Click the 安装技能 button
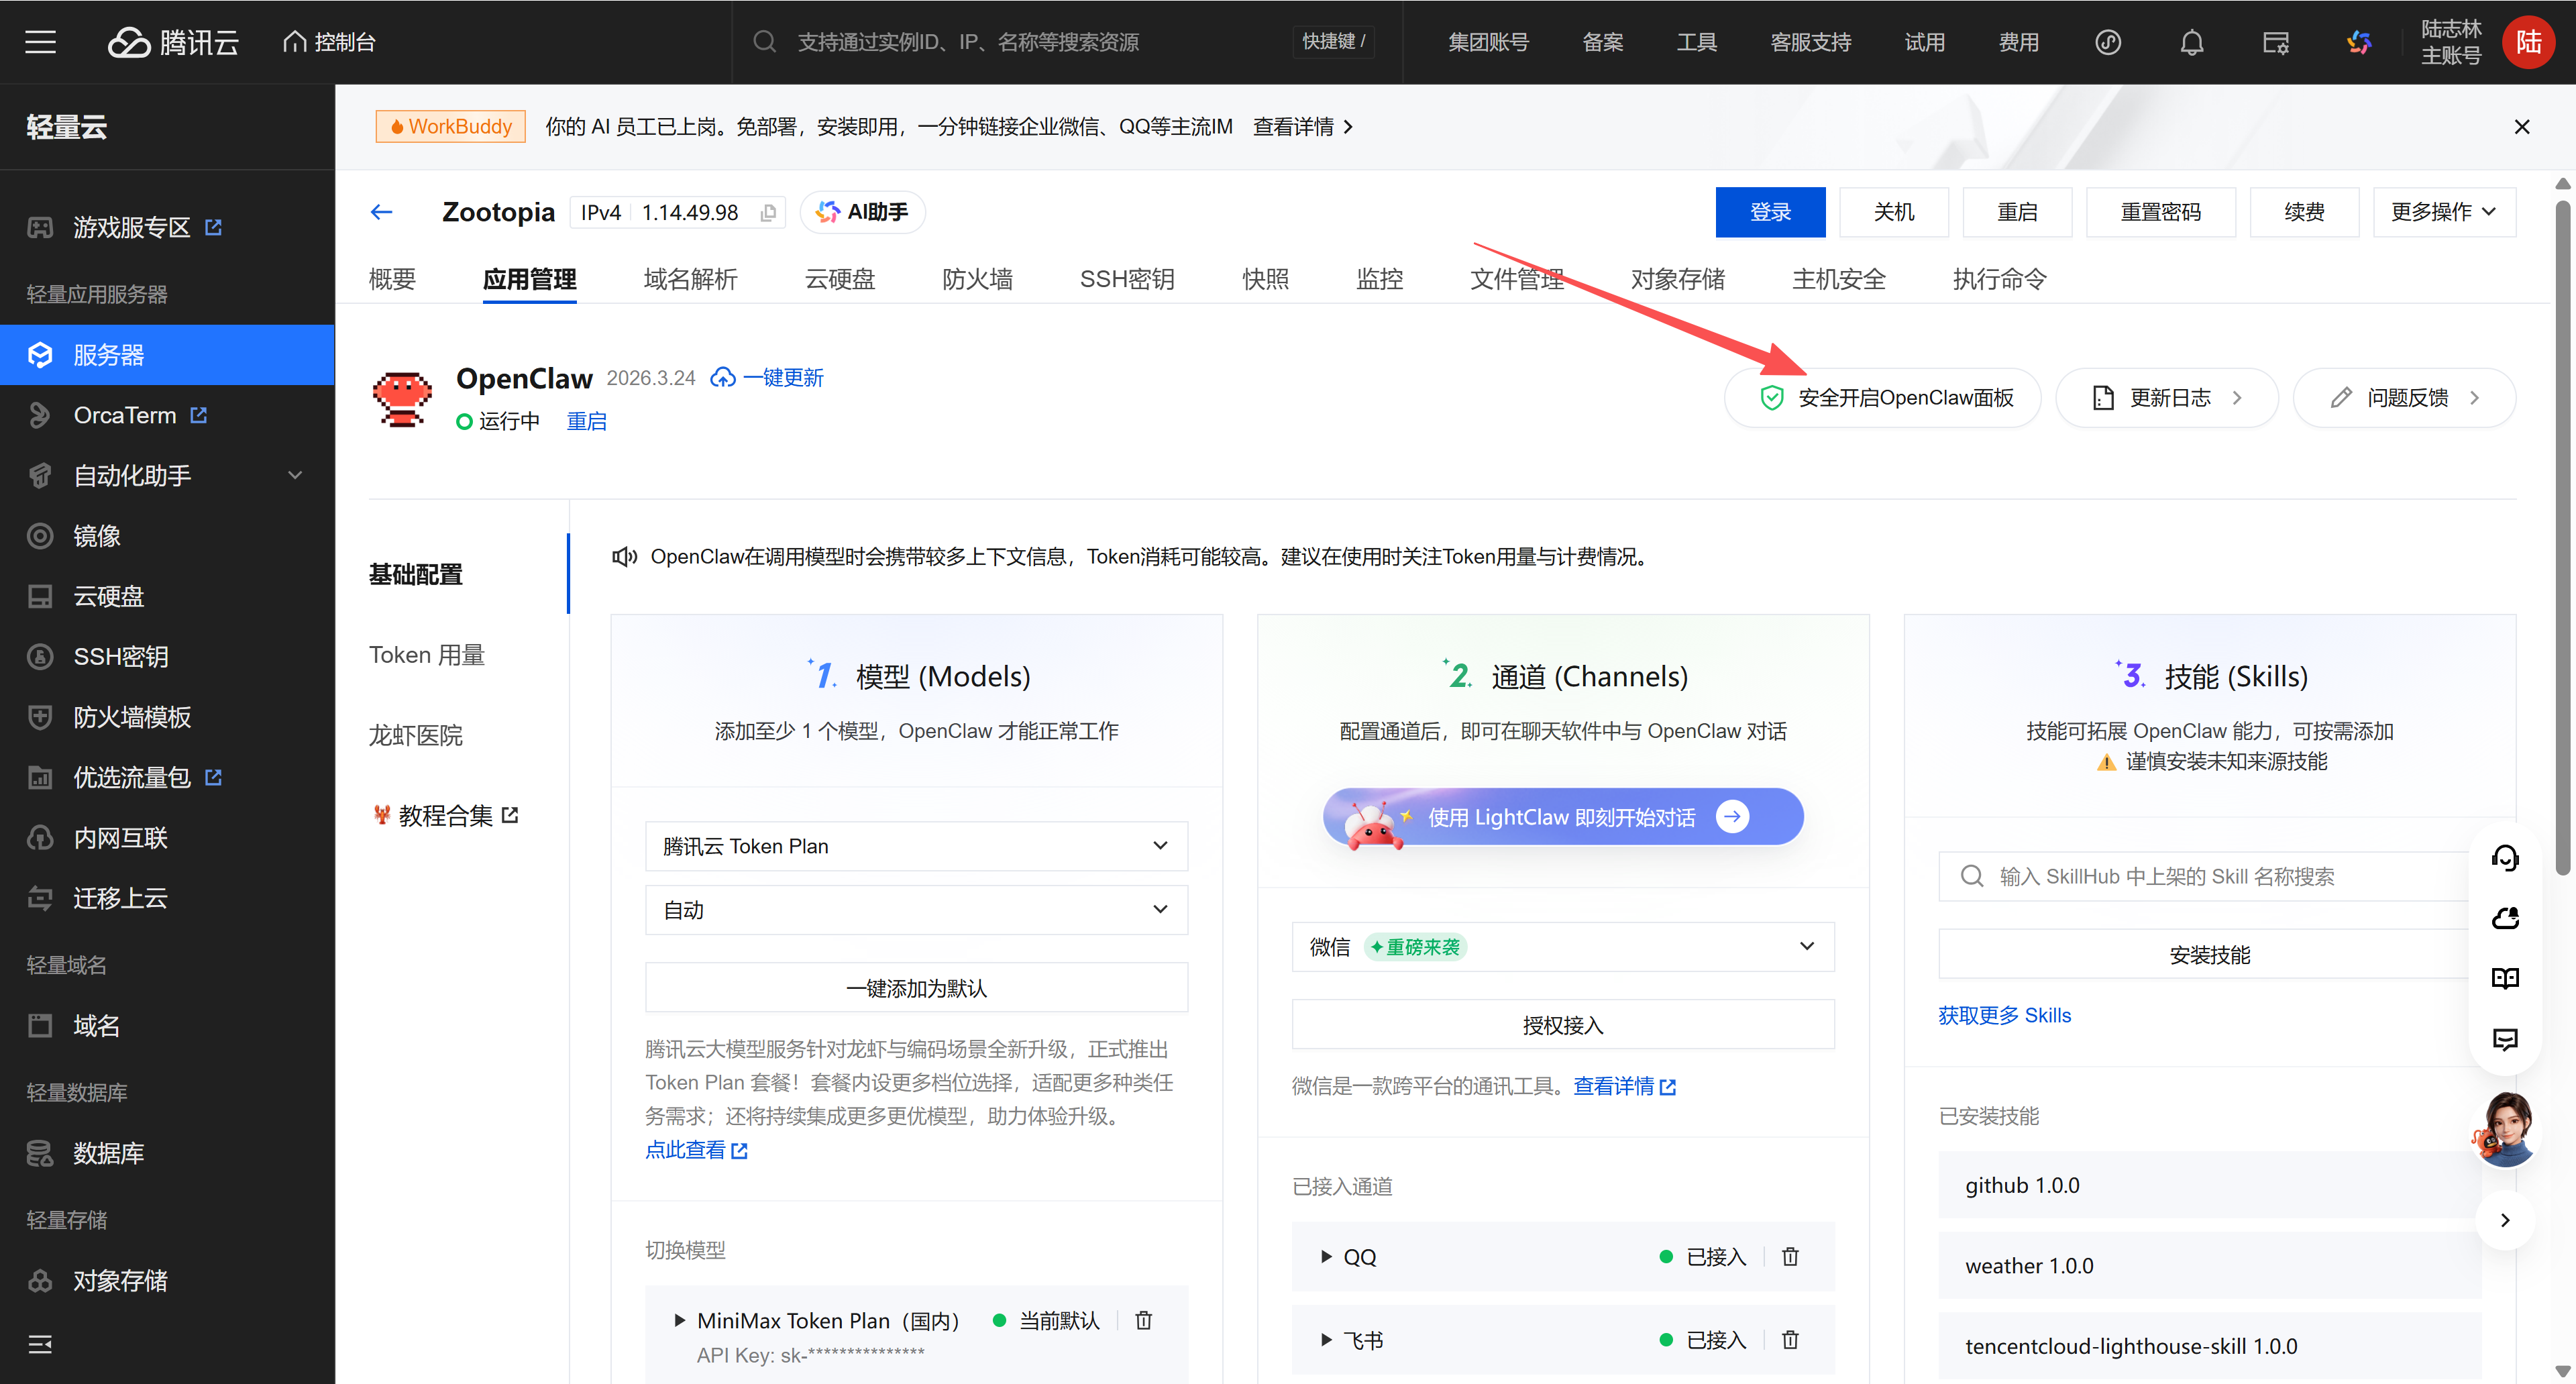The width and height of the screenshot is (2576, 1384). click(2209, 955)
